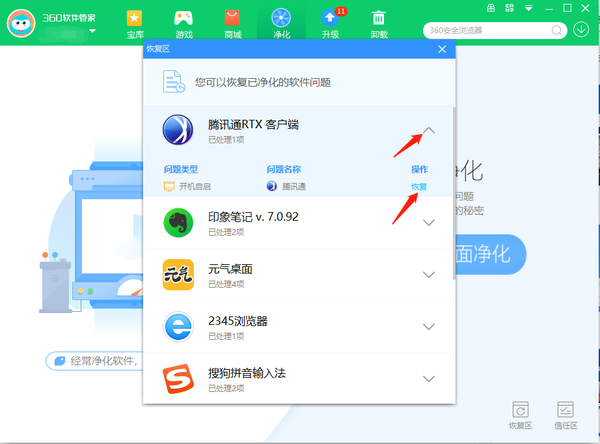This screenshot has width=600, height=444.
Task: Open the 卸载 uninstall tab
Action: (379, 22)
